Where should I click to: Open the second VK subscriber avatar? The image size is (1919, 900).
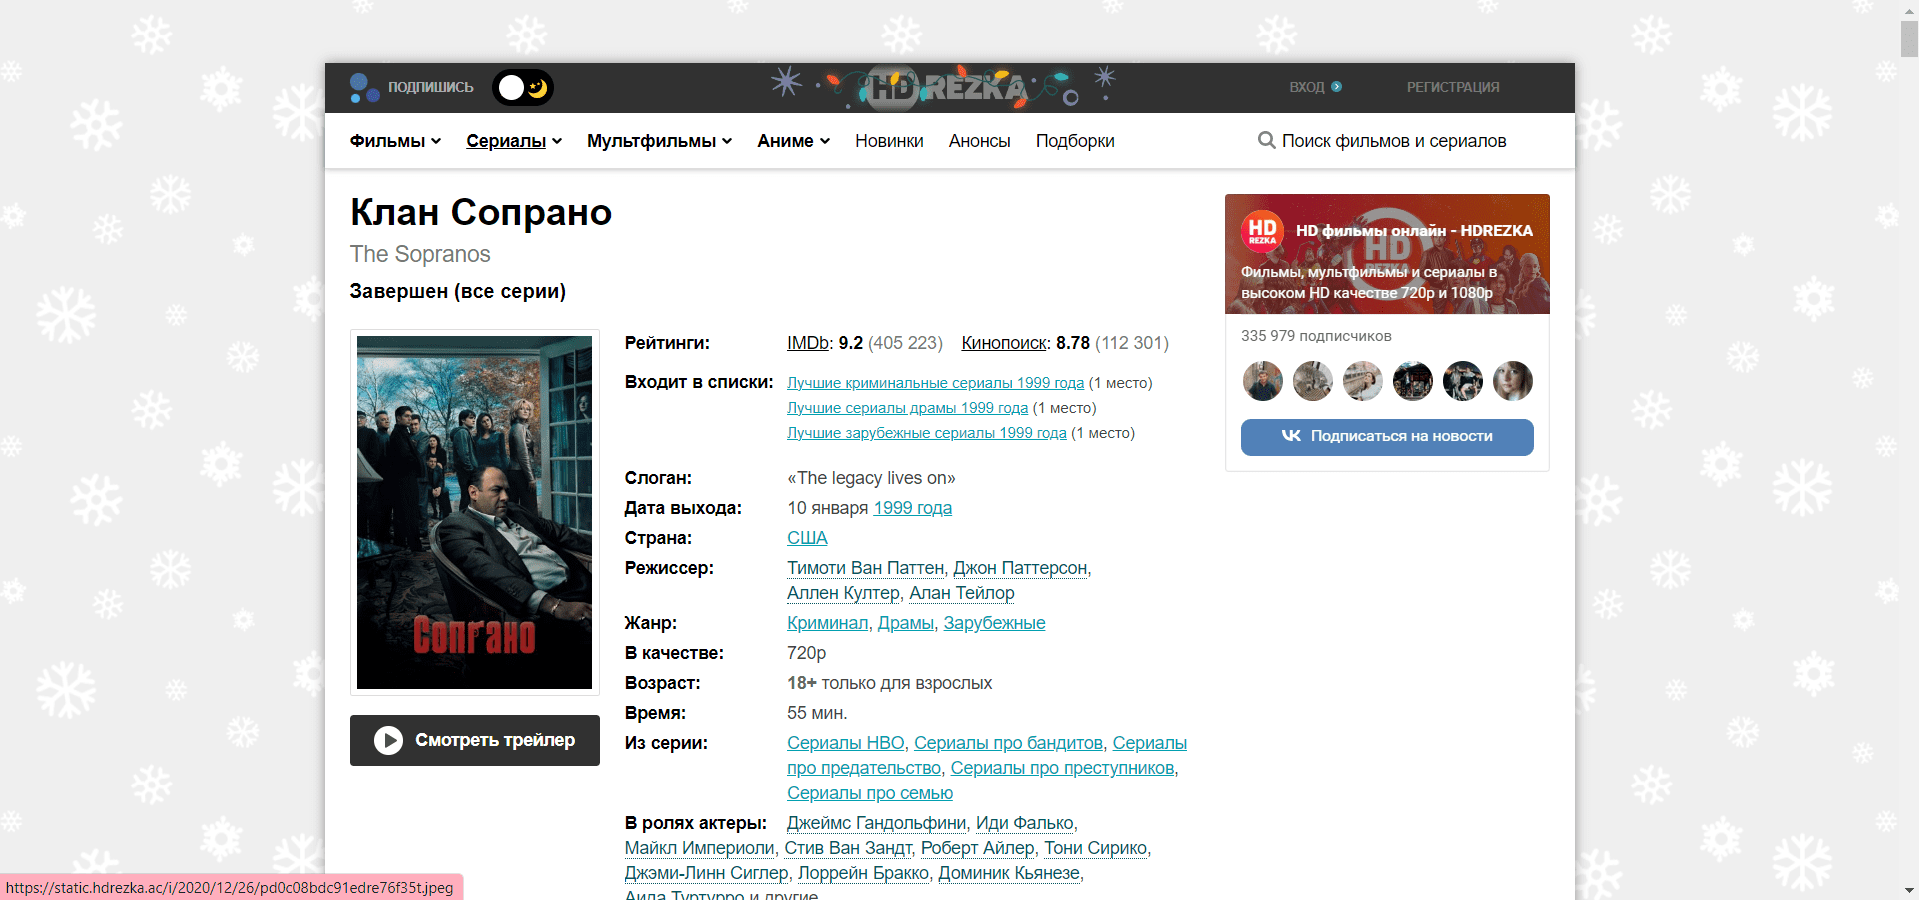[1313, 381]
